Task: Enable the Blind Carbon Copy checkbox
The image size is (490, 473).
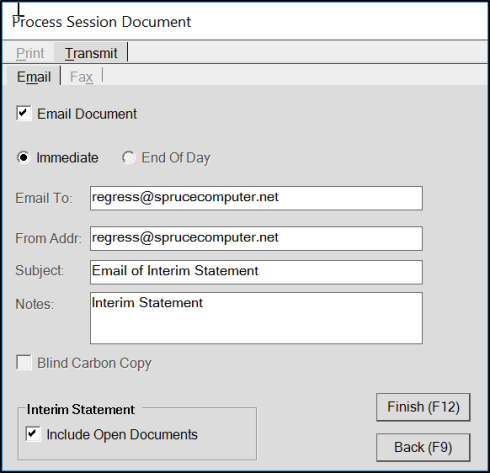Action: 24,362
